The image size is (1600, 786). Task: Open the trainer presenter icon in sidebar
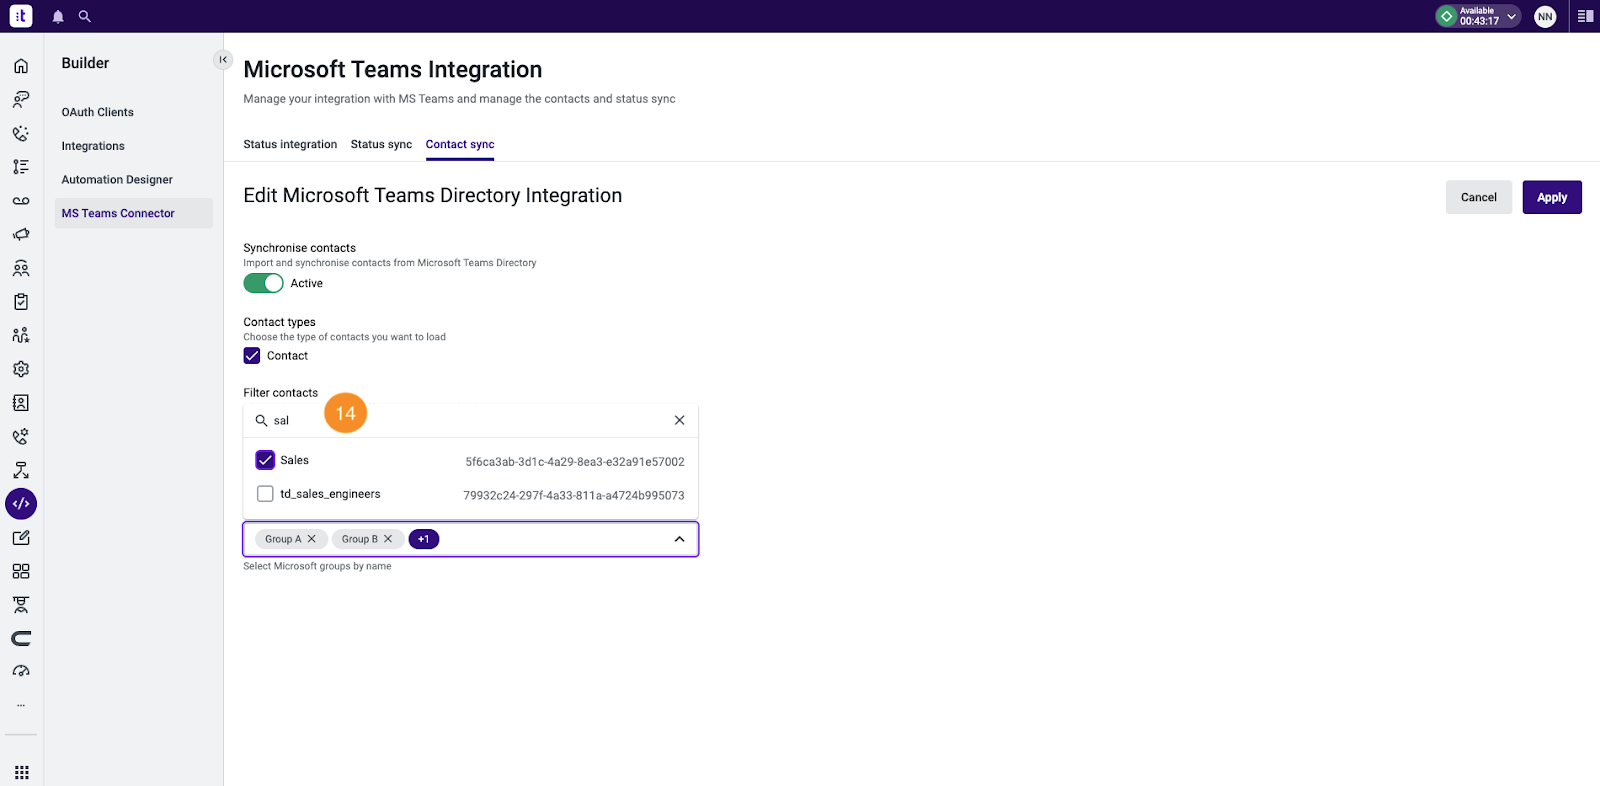21,605
